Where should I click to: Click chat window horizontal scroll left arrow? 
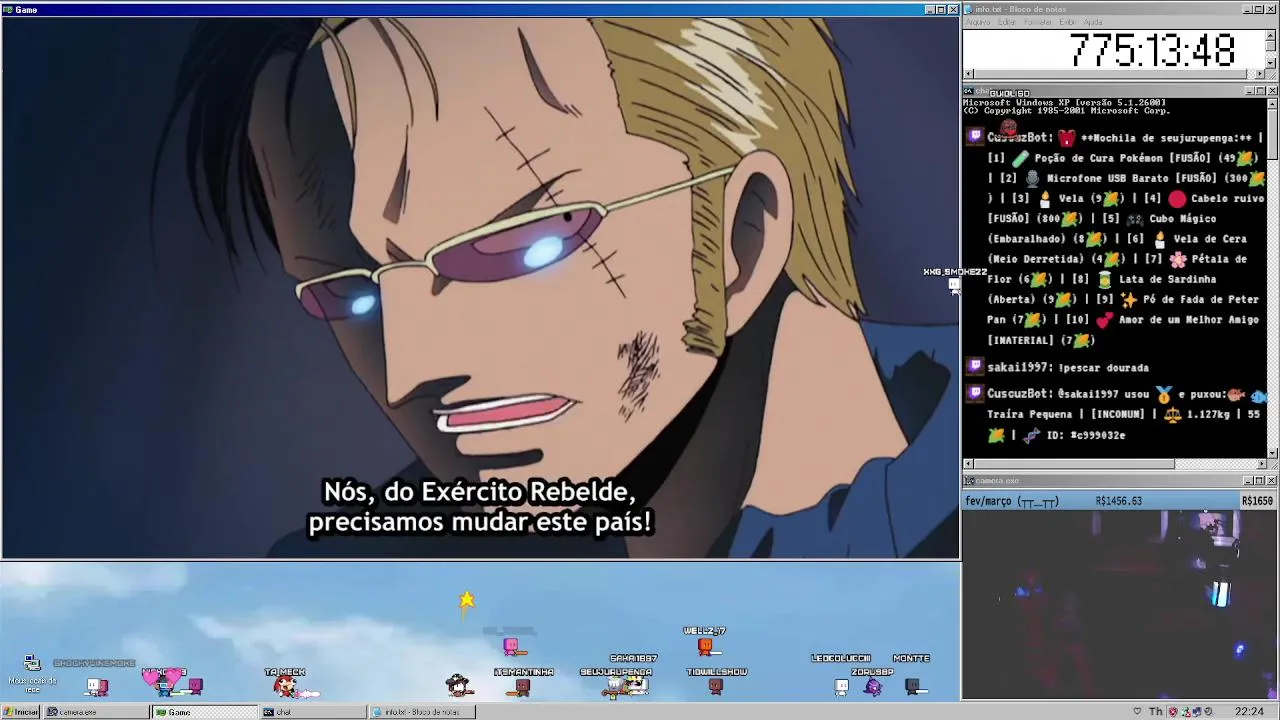click(968, 464)
